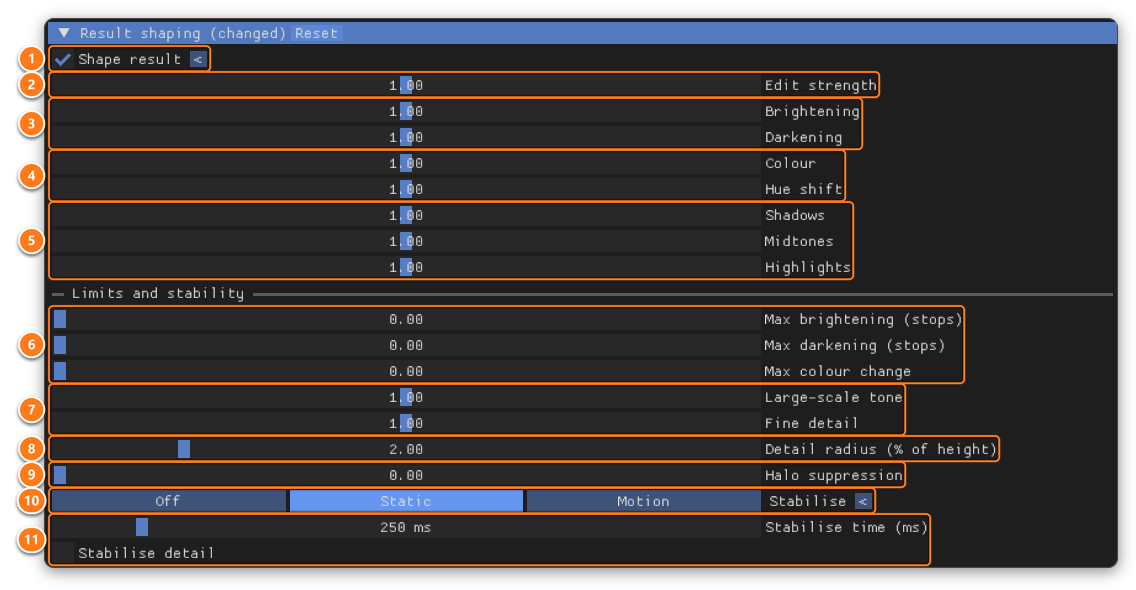Click the Hue shift slider
The height and width of the screenshot is (590, 1136).
(x=406, y=190)
